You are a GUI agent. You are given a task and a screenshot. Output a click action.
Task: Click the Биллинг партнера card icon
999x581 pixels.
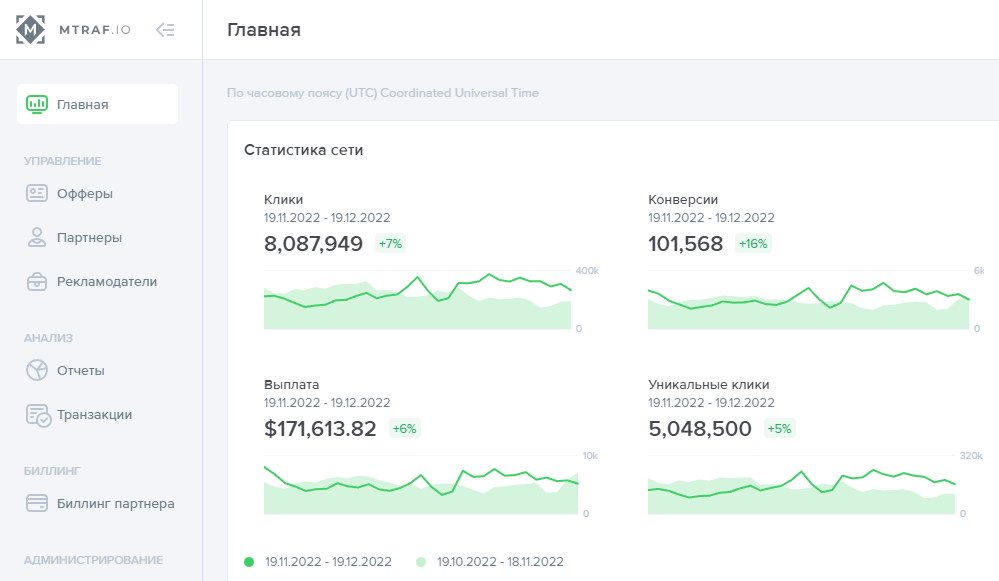[37, 504]
